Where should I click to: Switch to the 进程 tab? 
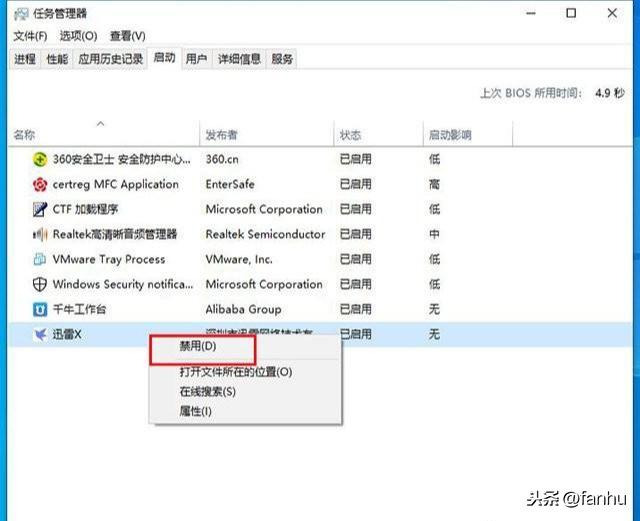coord(25,59)
